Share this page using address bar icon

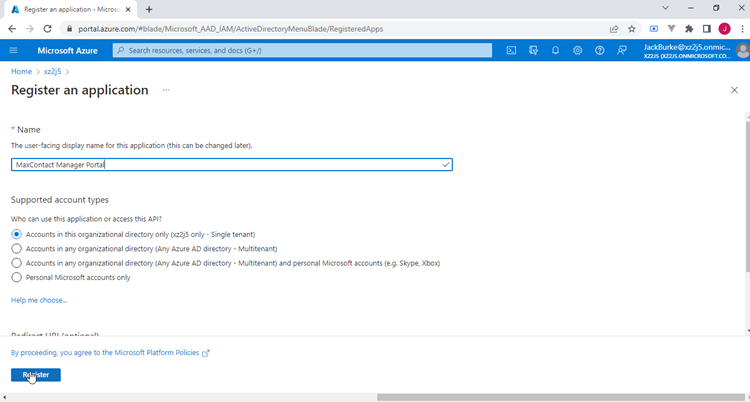614,29
